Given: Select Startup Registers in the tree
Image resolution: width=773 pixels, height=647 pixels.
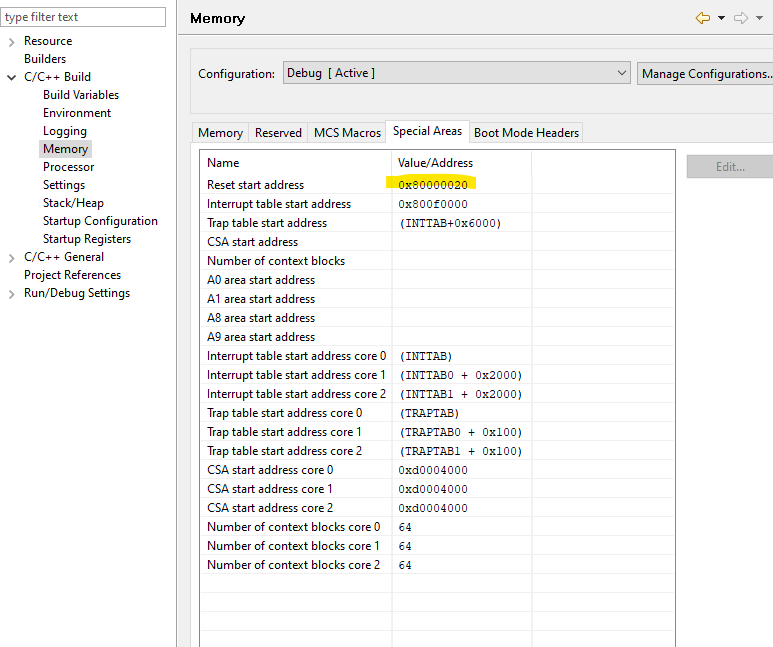Looking at the screenshot, I should 87,239.
